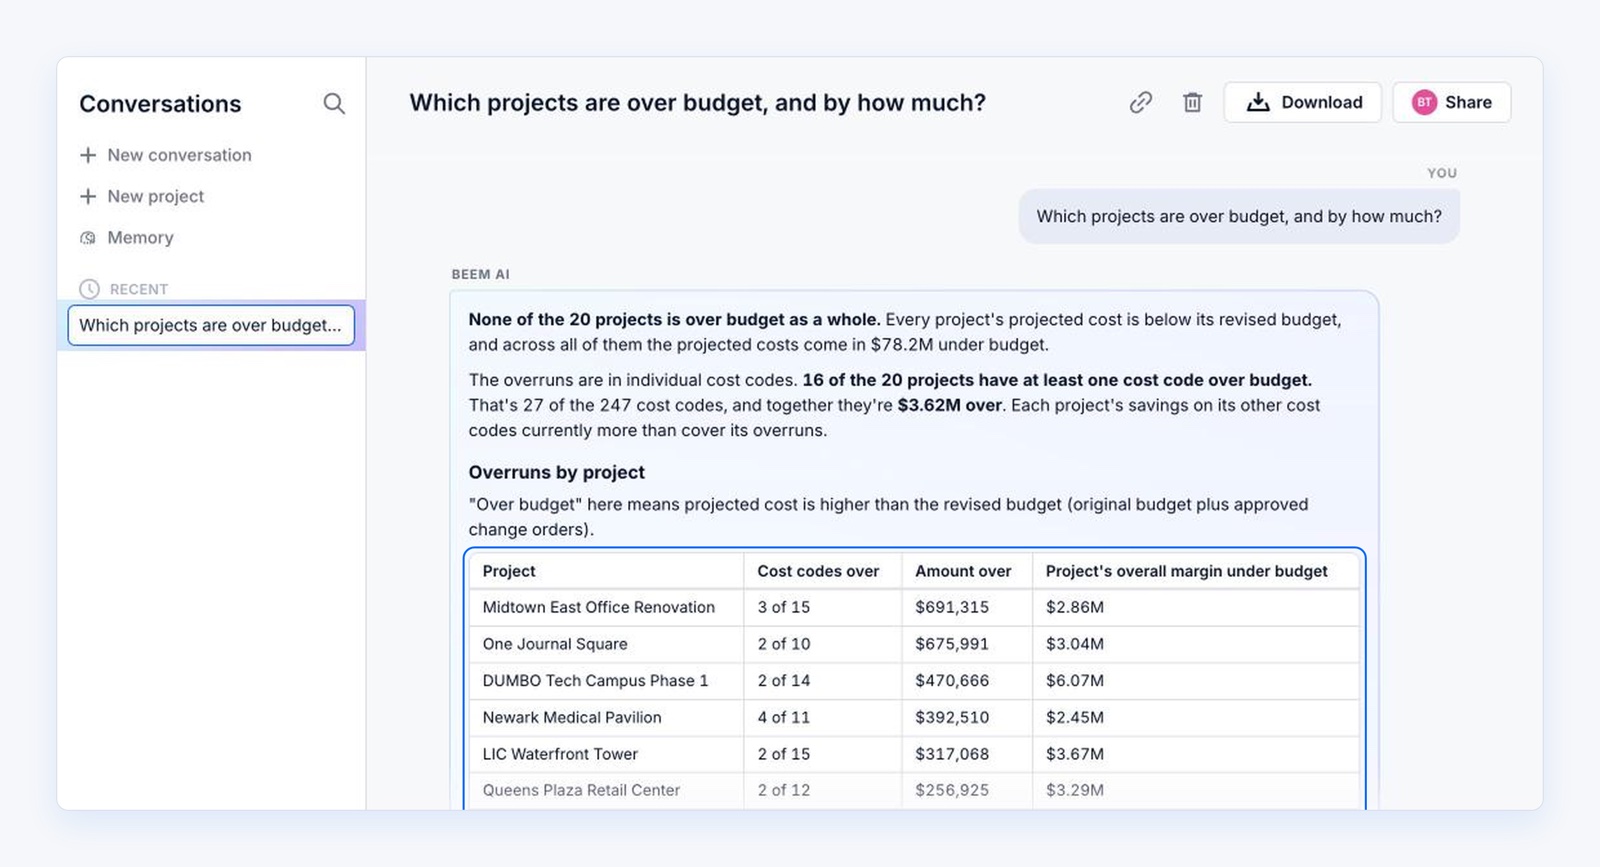Copy conversation link via chain icon
This screenshot has width=1600, height=867.
click(x=1141, y=102)
